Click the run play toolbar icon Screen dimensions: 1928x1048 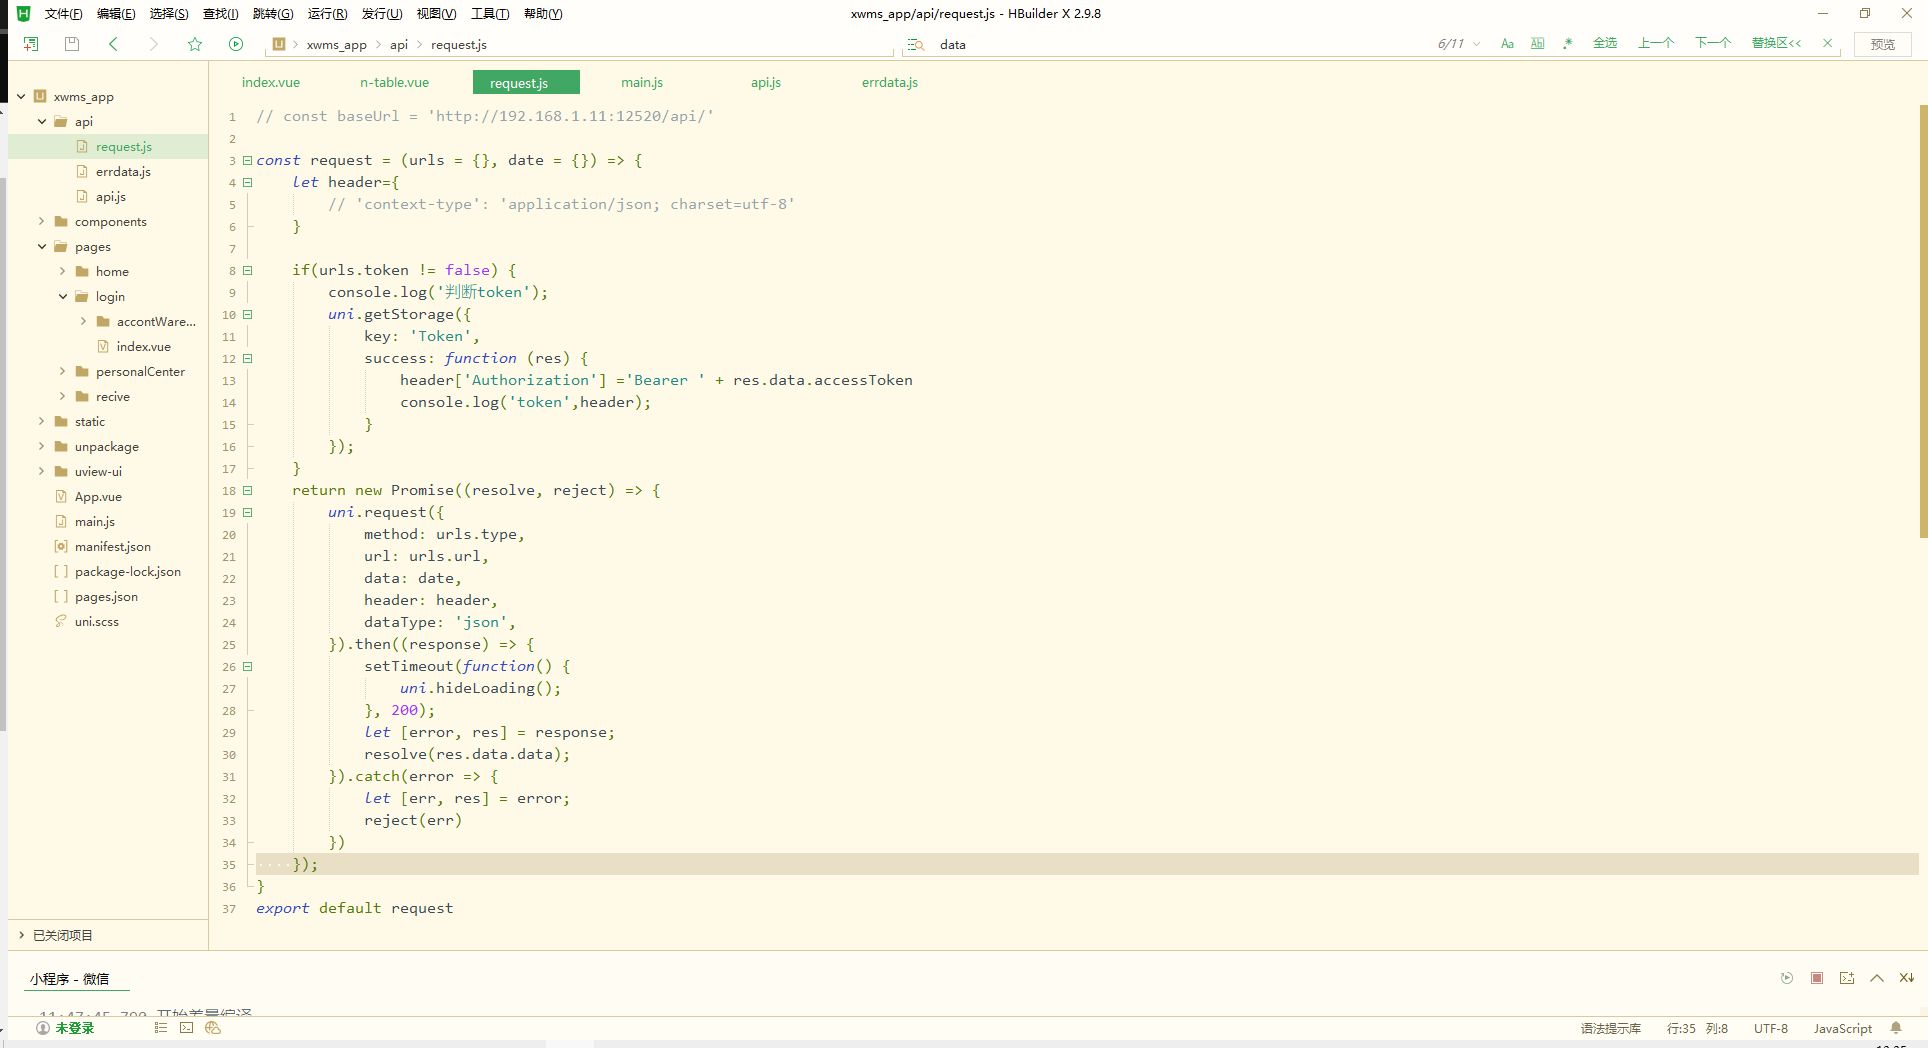(236, 44)
